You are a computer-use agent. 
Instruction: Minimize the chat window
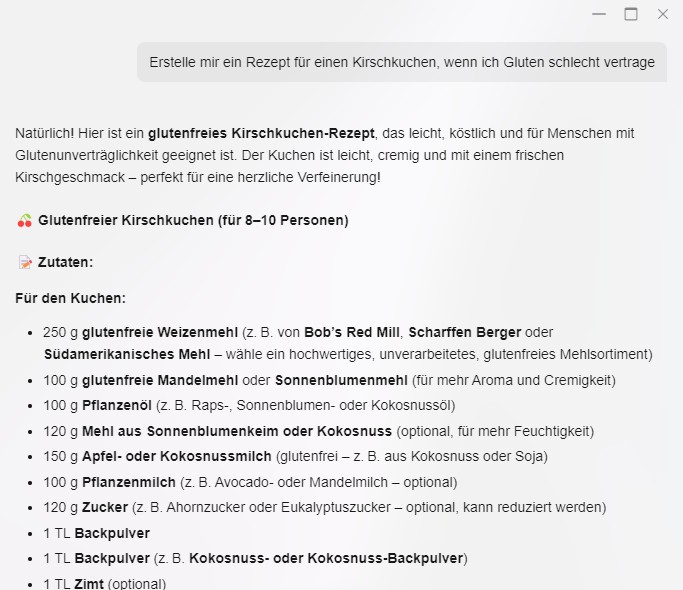click(598, 14)
